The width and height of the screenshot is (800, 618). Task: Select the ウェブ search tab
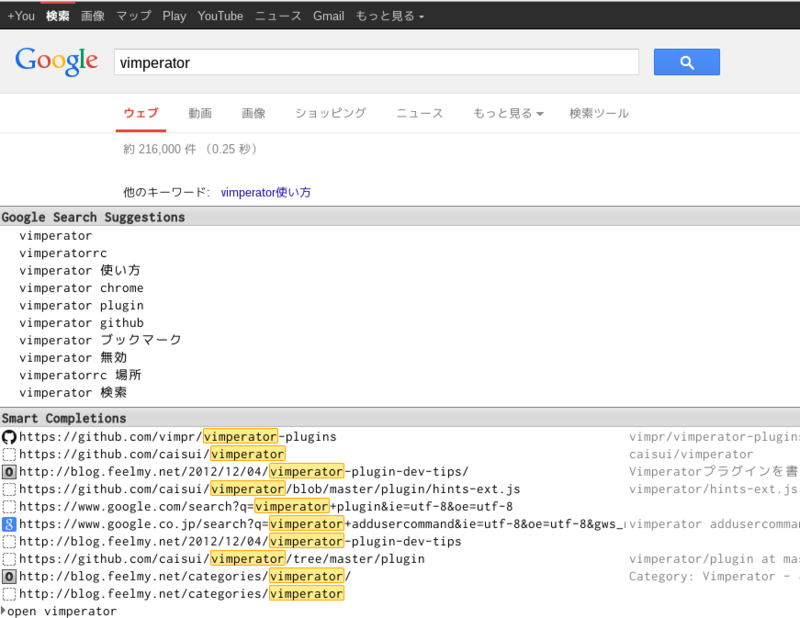tap(141, 113)
